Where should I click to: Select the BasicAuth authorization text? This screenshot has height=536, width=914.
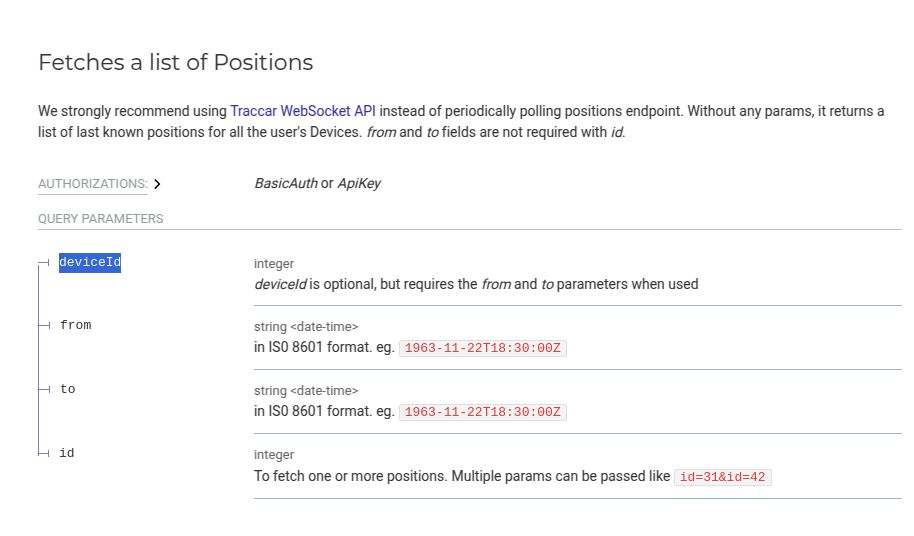click(285, 184)
